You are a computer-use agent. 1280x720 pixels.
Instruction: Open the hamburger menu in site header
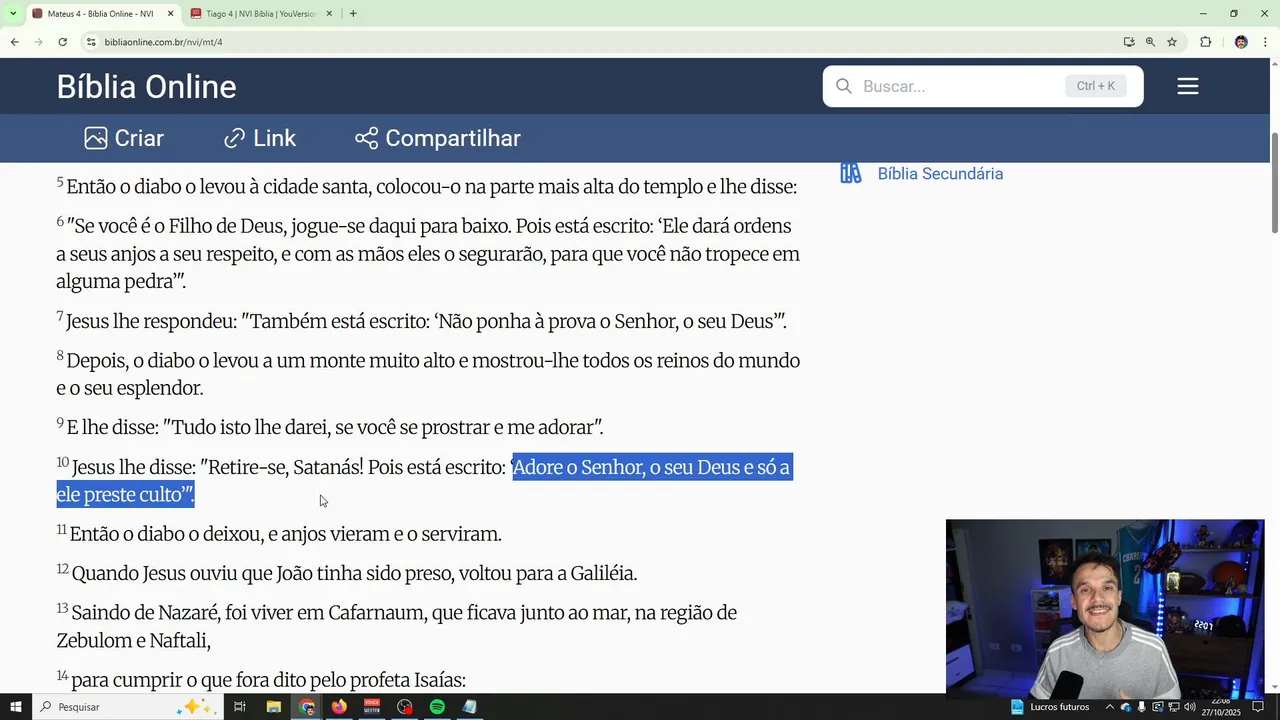point(1188,87)
